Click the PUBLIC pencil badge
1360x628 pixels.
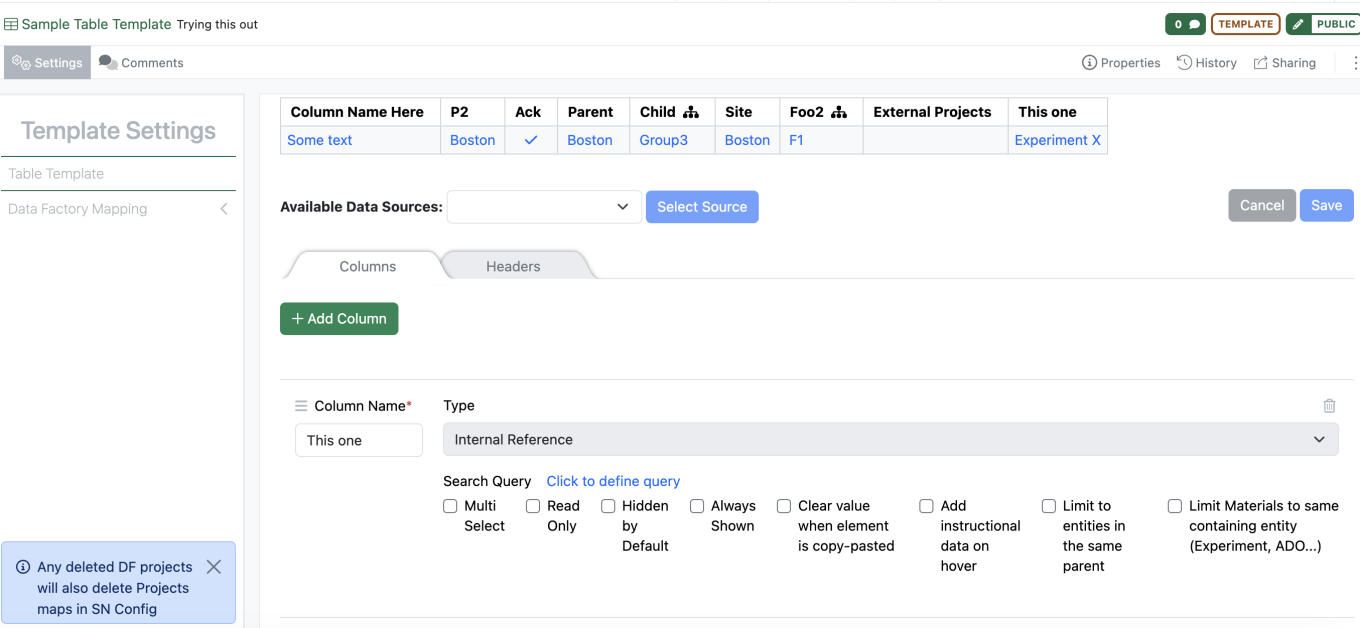[1324, 24]
